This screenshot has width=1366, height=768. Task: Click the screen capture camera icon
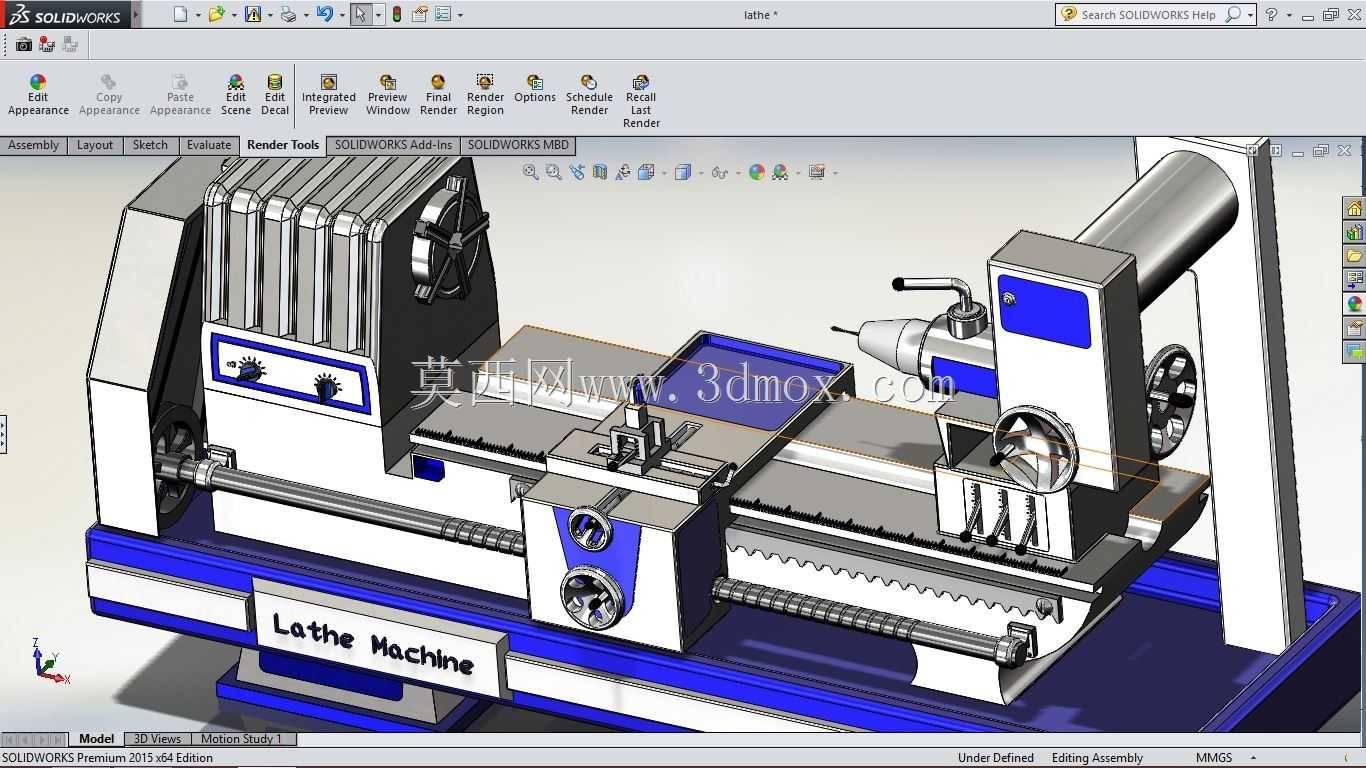tap(23, 44)
